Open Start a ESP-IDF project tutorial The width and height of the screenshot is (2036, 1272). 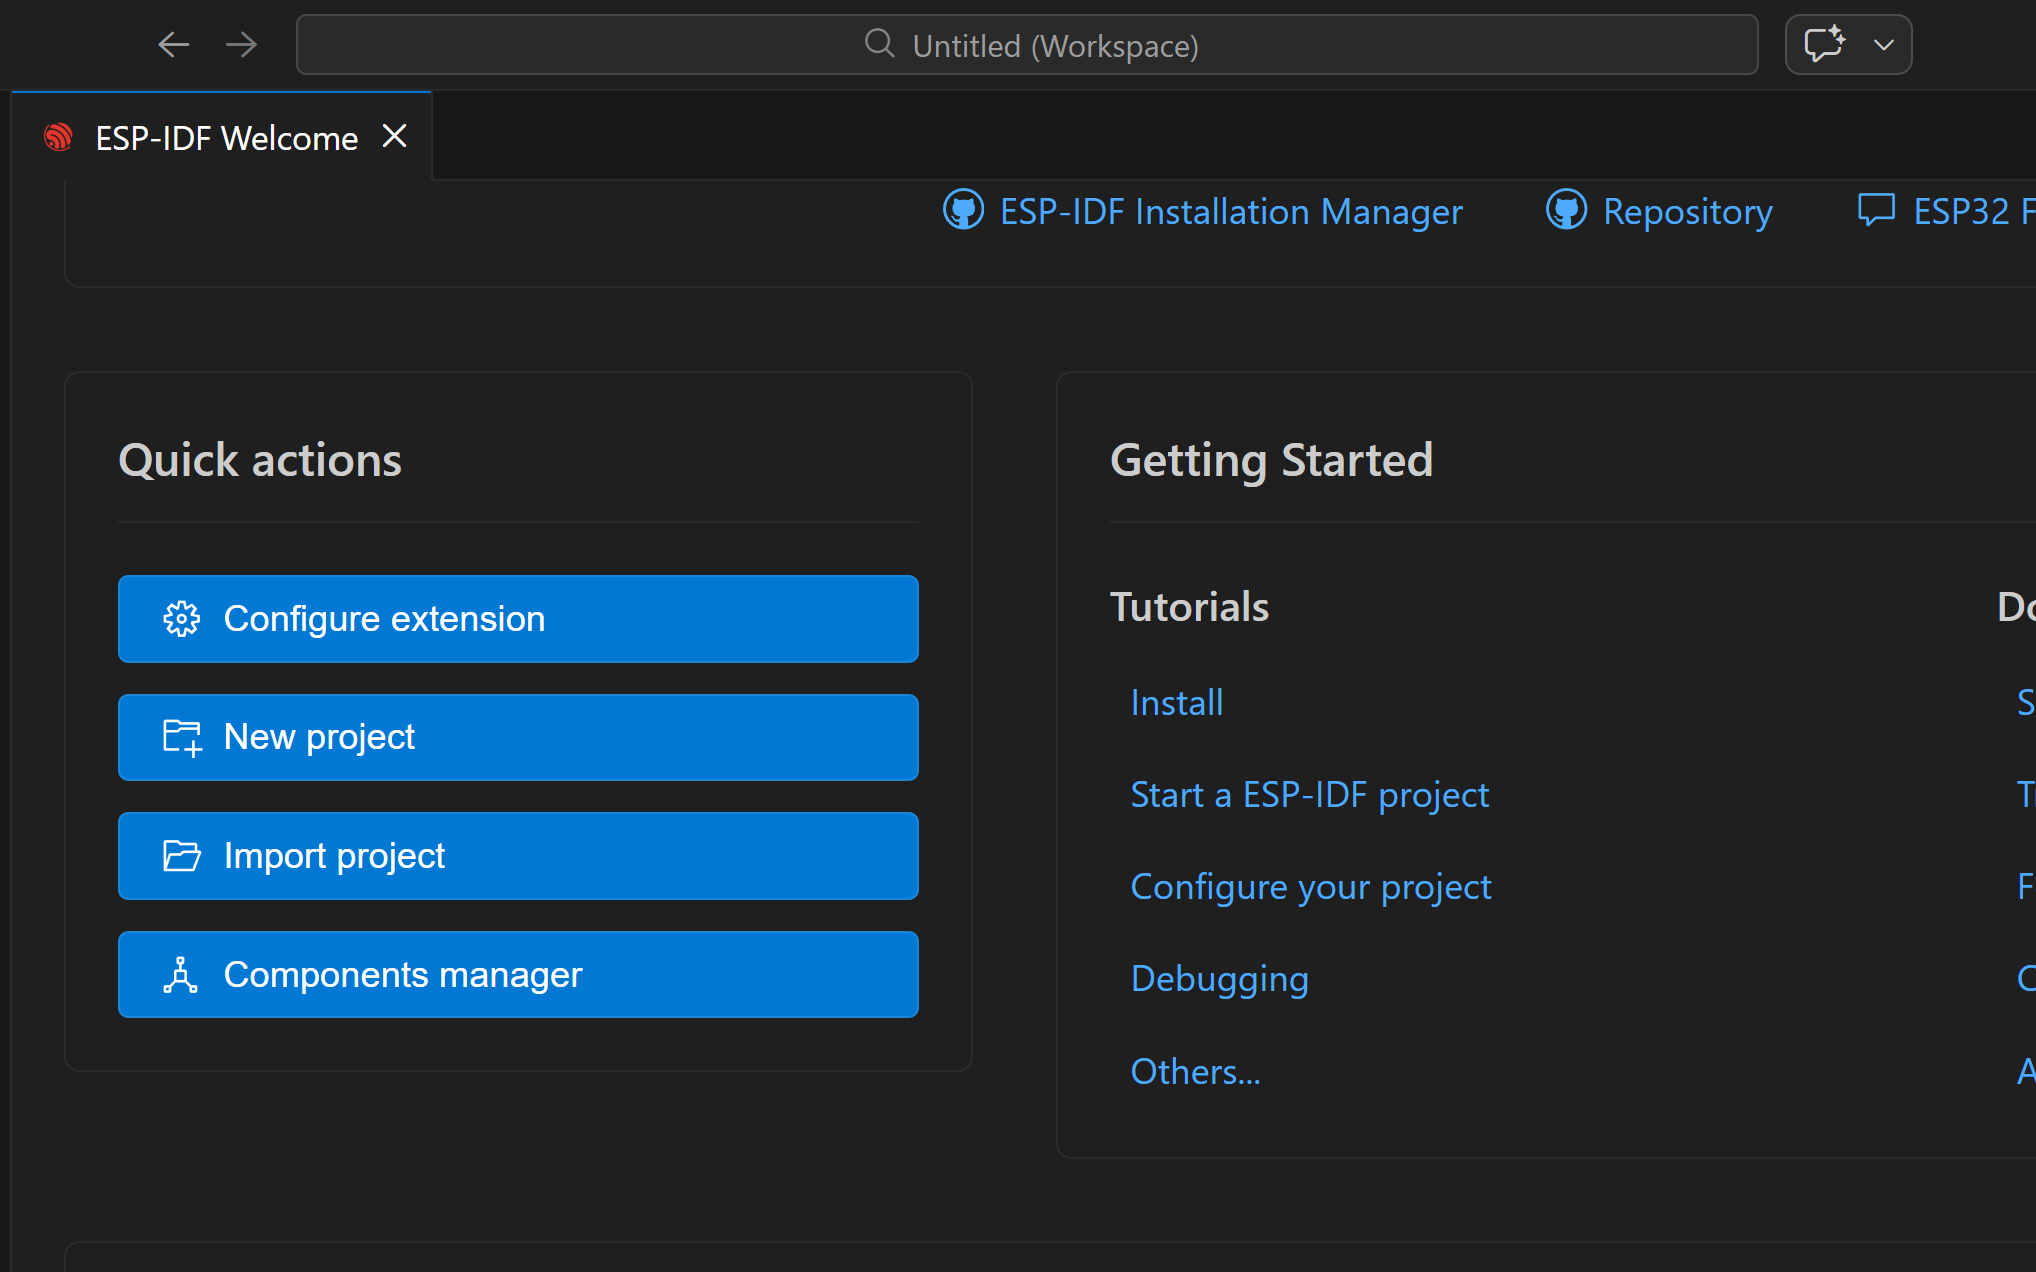[1309, 795]
